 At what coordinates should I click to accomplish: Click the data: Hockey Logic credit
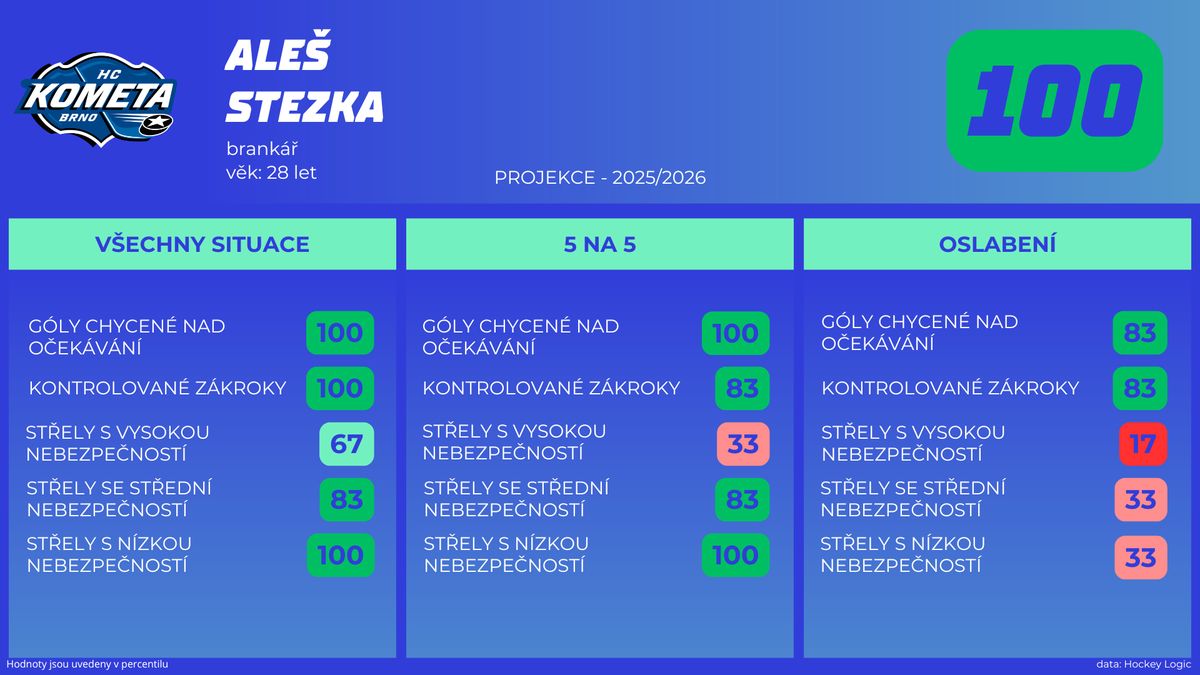tap(1144, 664)
